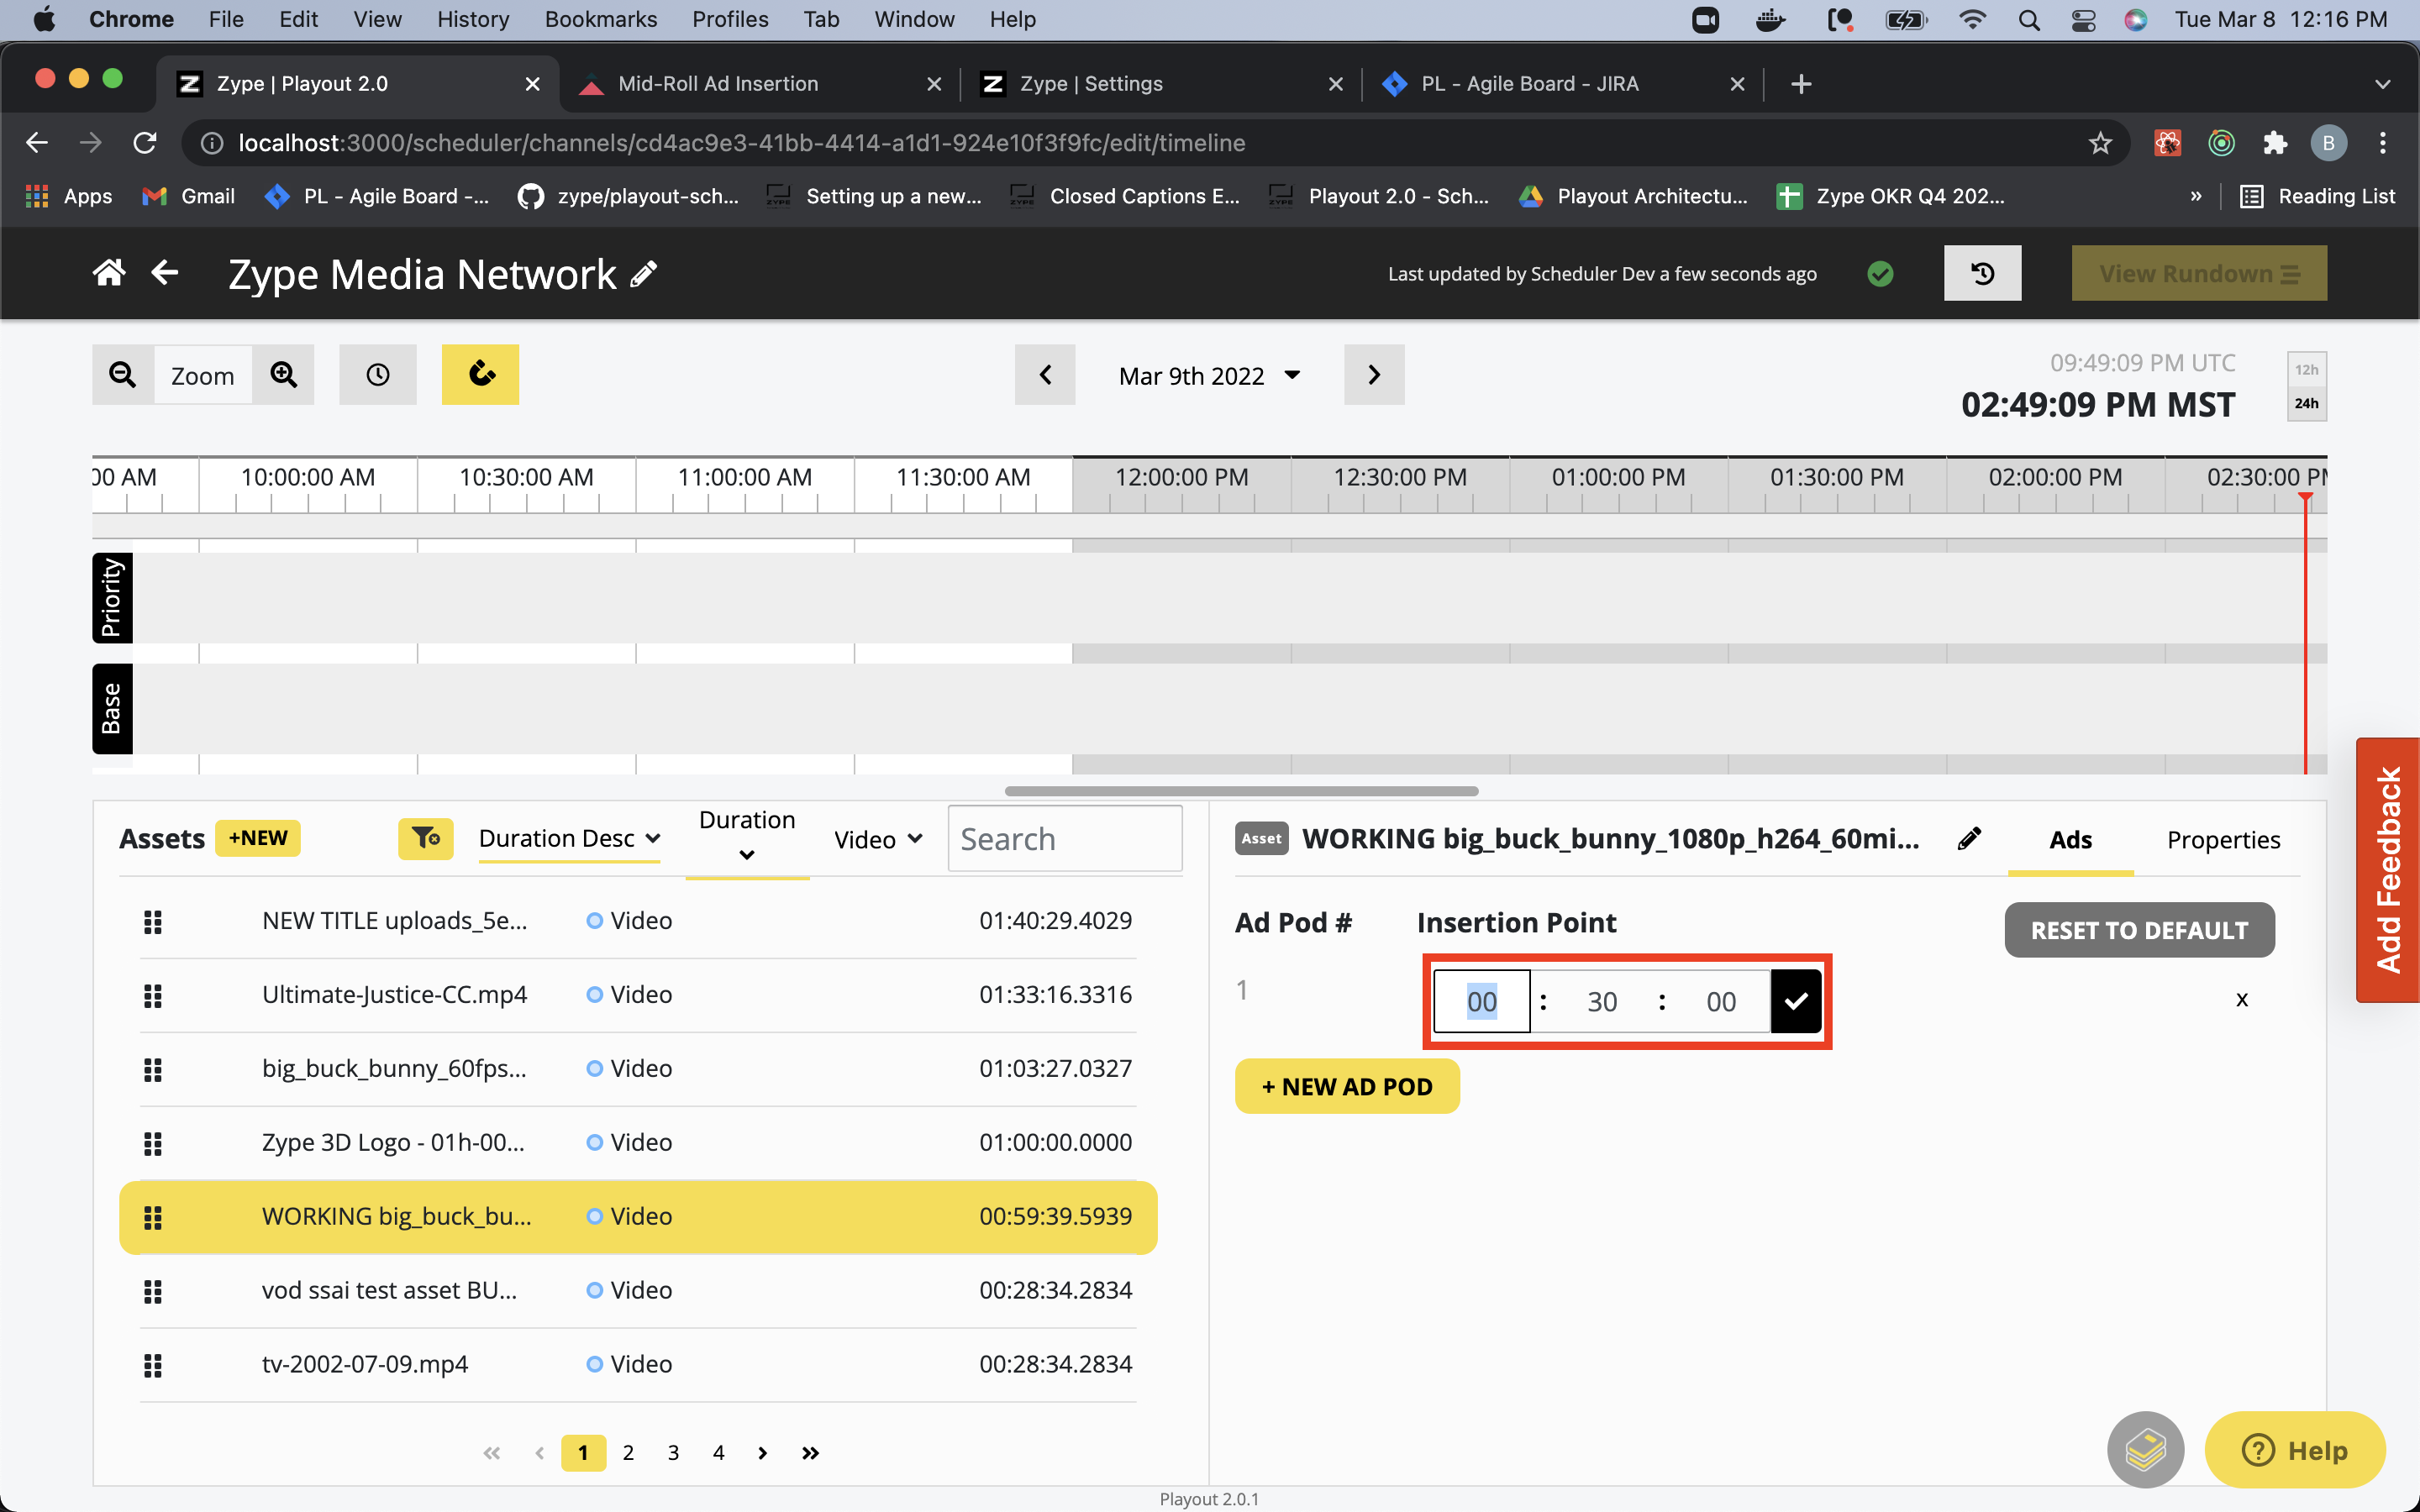Zoom in the timeline

point(283,375)
